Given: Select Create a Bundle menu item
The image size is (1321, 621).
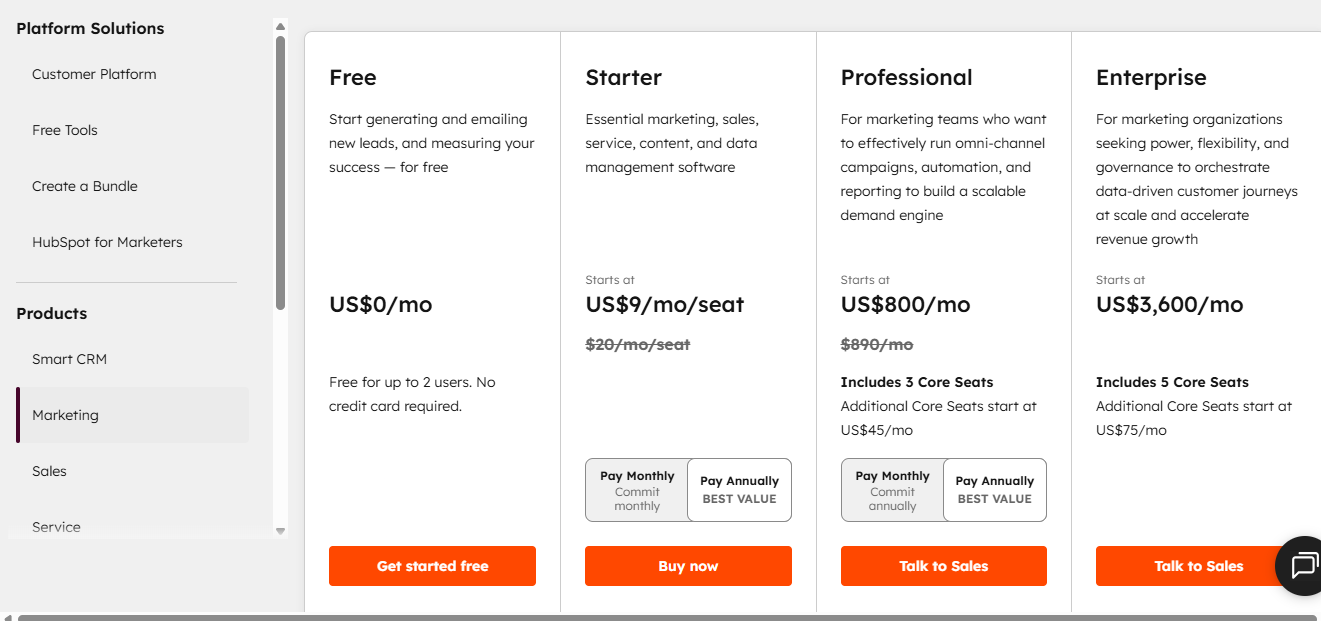Looking at the screenshot, I should (85, 186).
